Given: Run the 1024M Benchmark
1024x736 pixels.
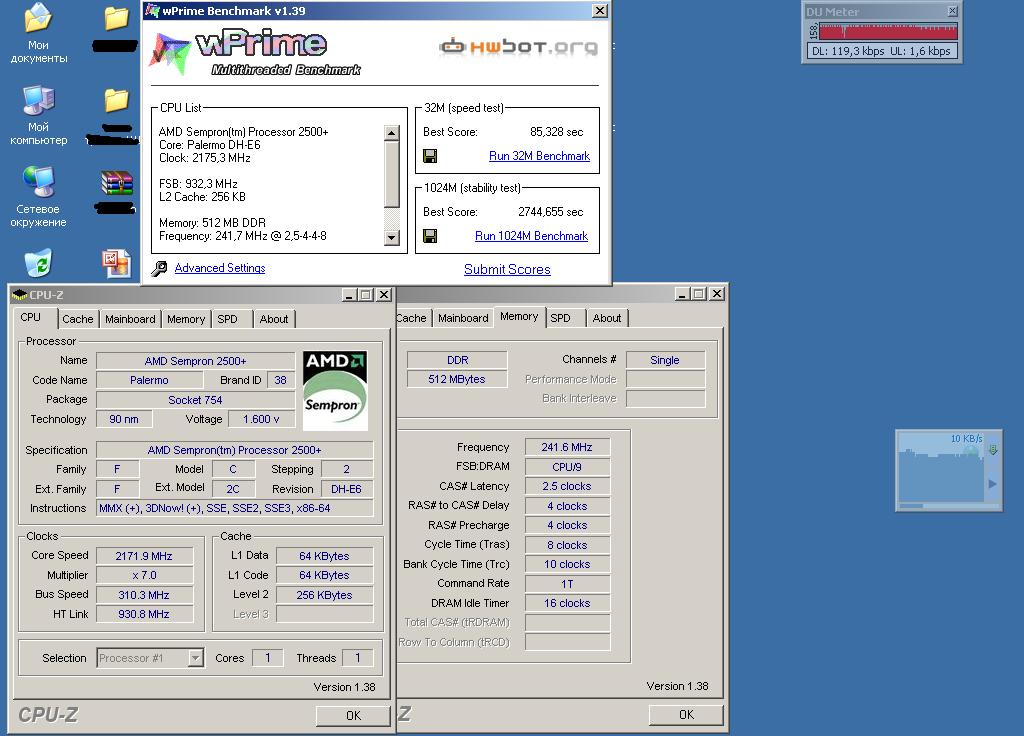Looking at the screenshot, I should 532,236.
